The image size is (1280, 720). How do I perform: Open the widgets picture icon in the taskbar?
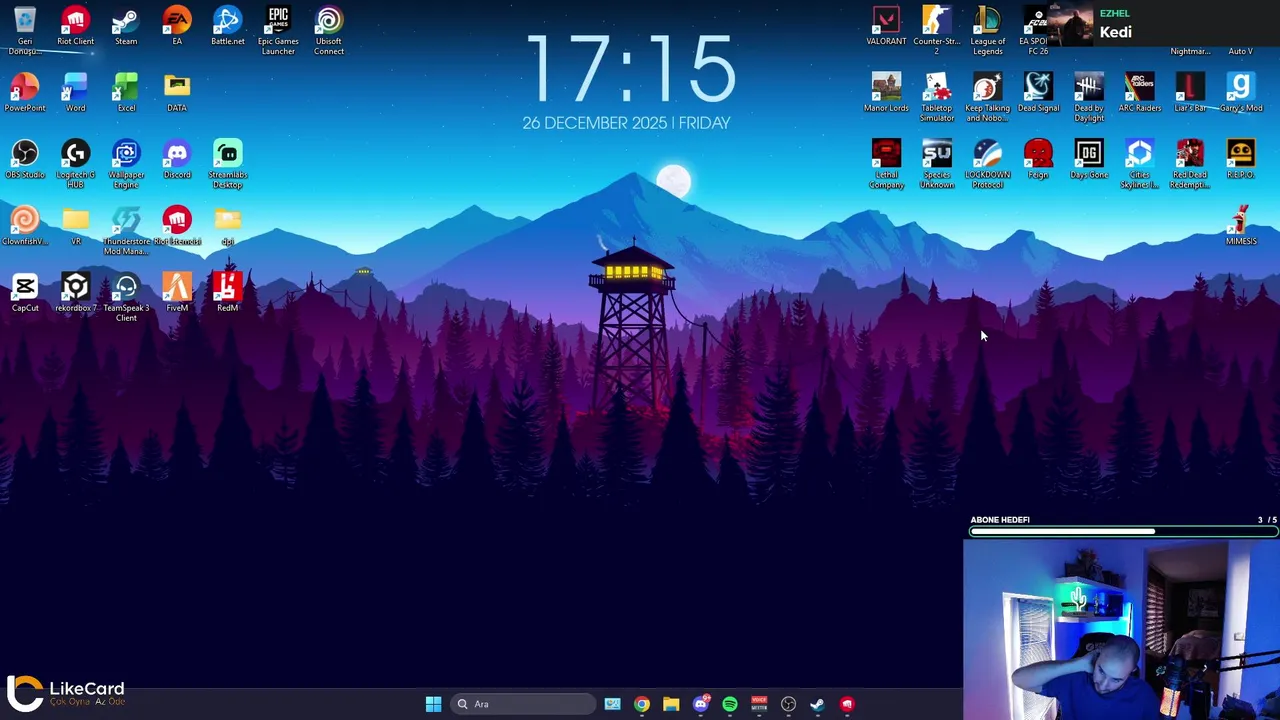(x=612, y=704)
